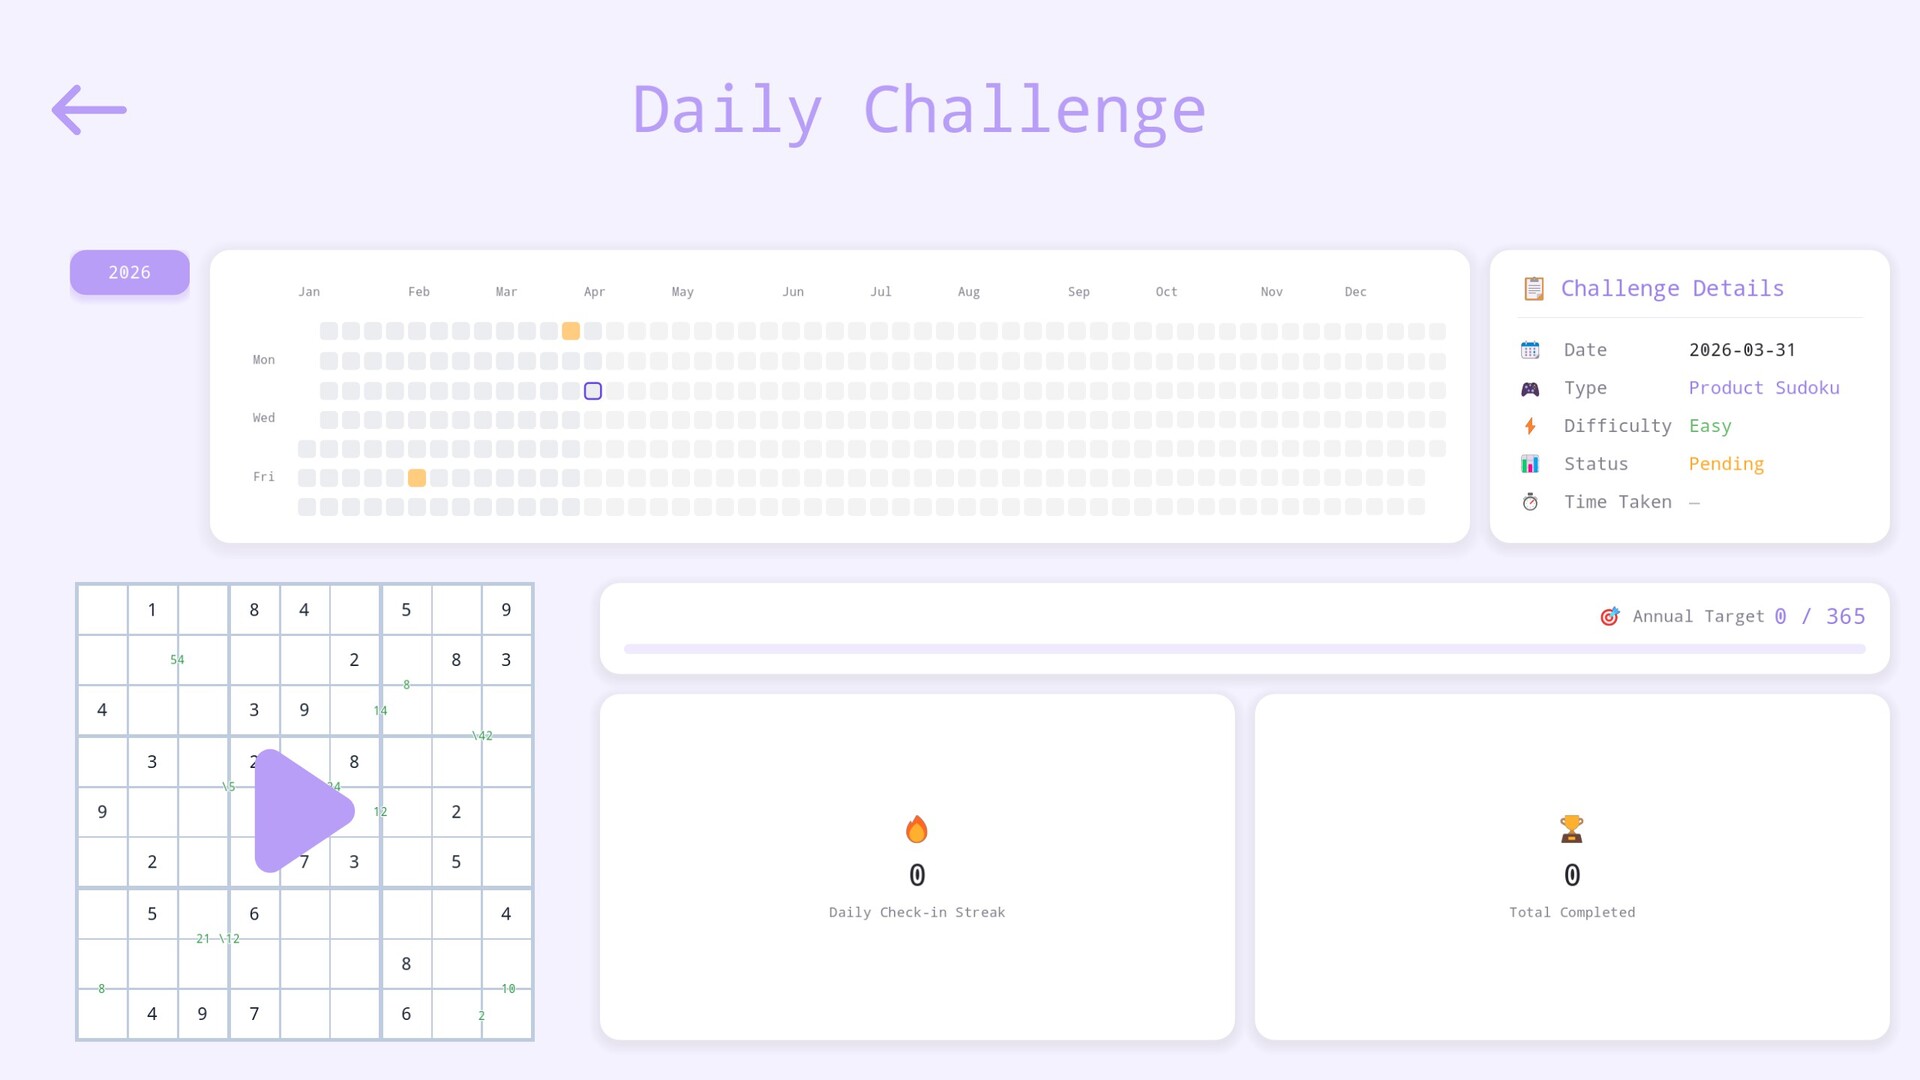Click the Annual Target bullseye icon

[1609, 617]
